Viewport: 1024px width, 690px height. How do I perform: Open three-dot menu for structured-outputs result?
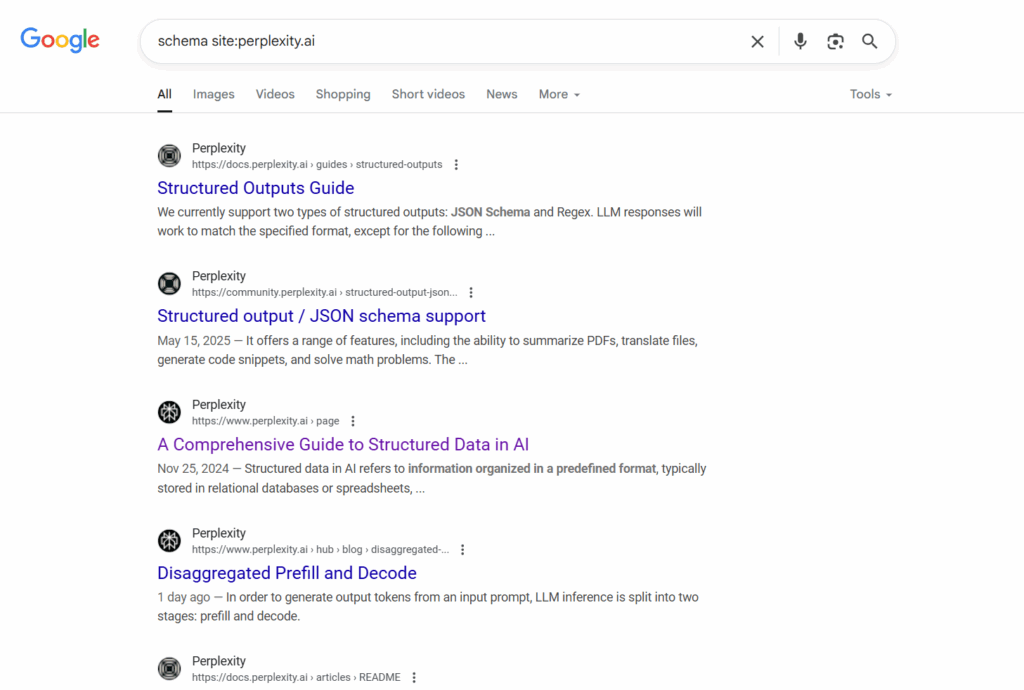(x=456, y=165)
